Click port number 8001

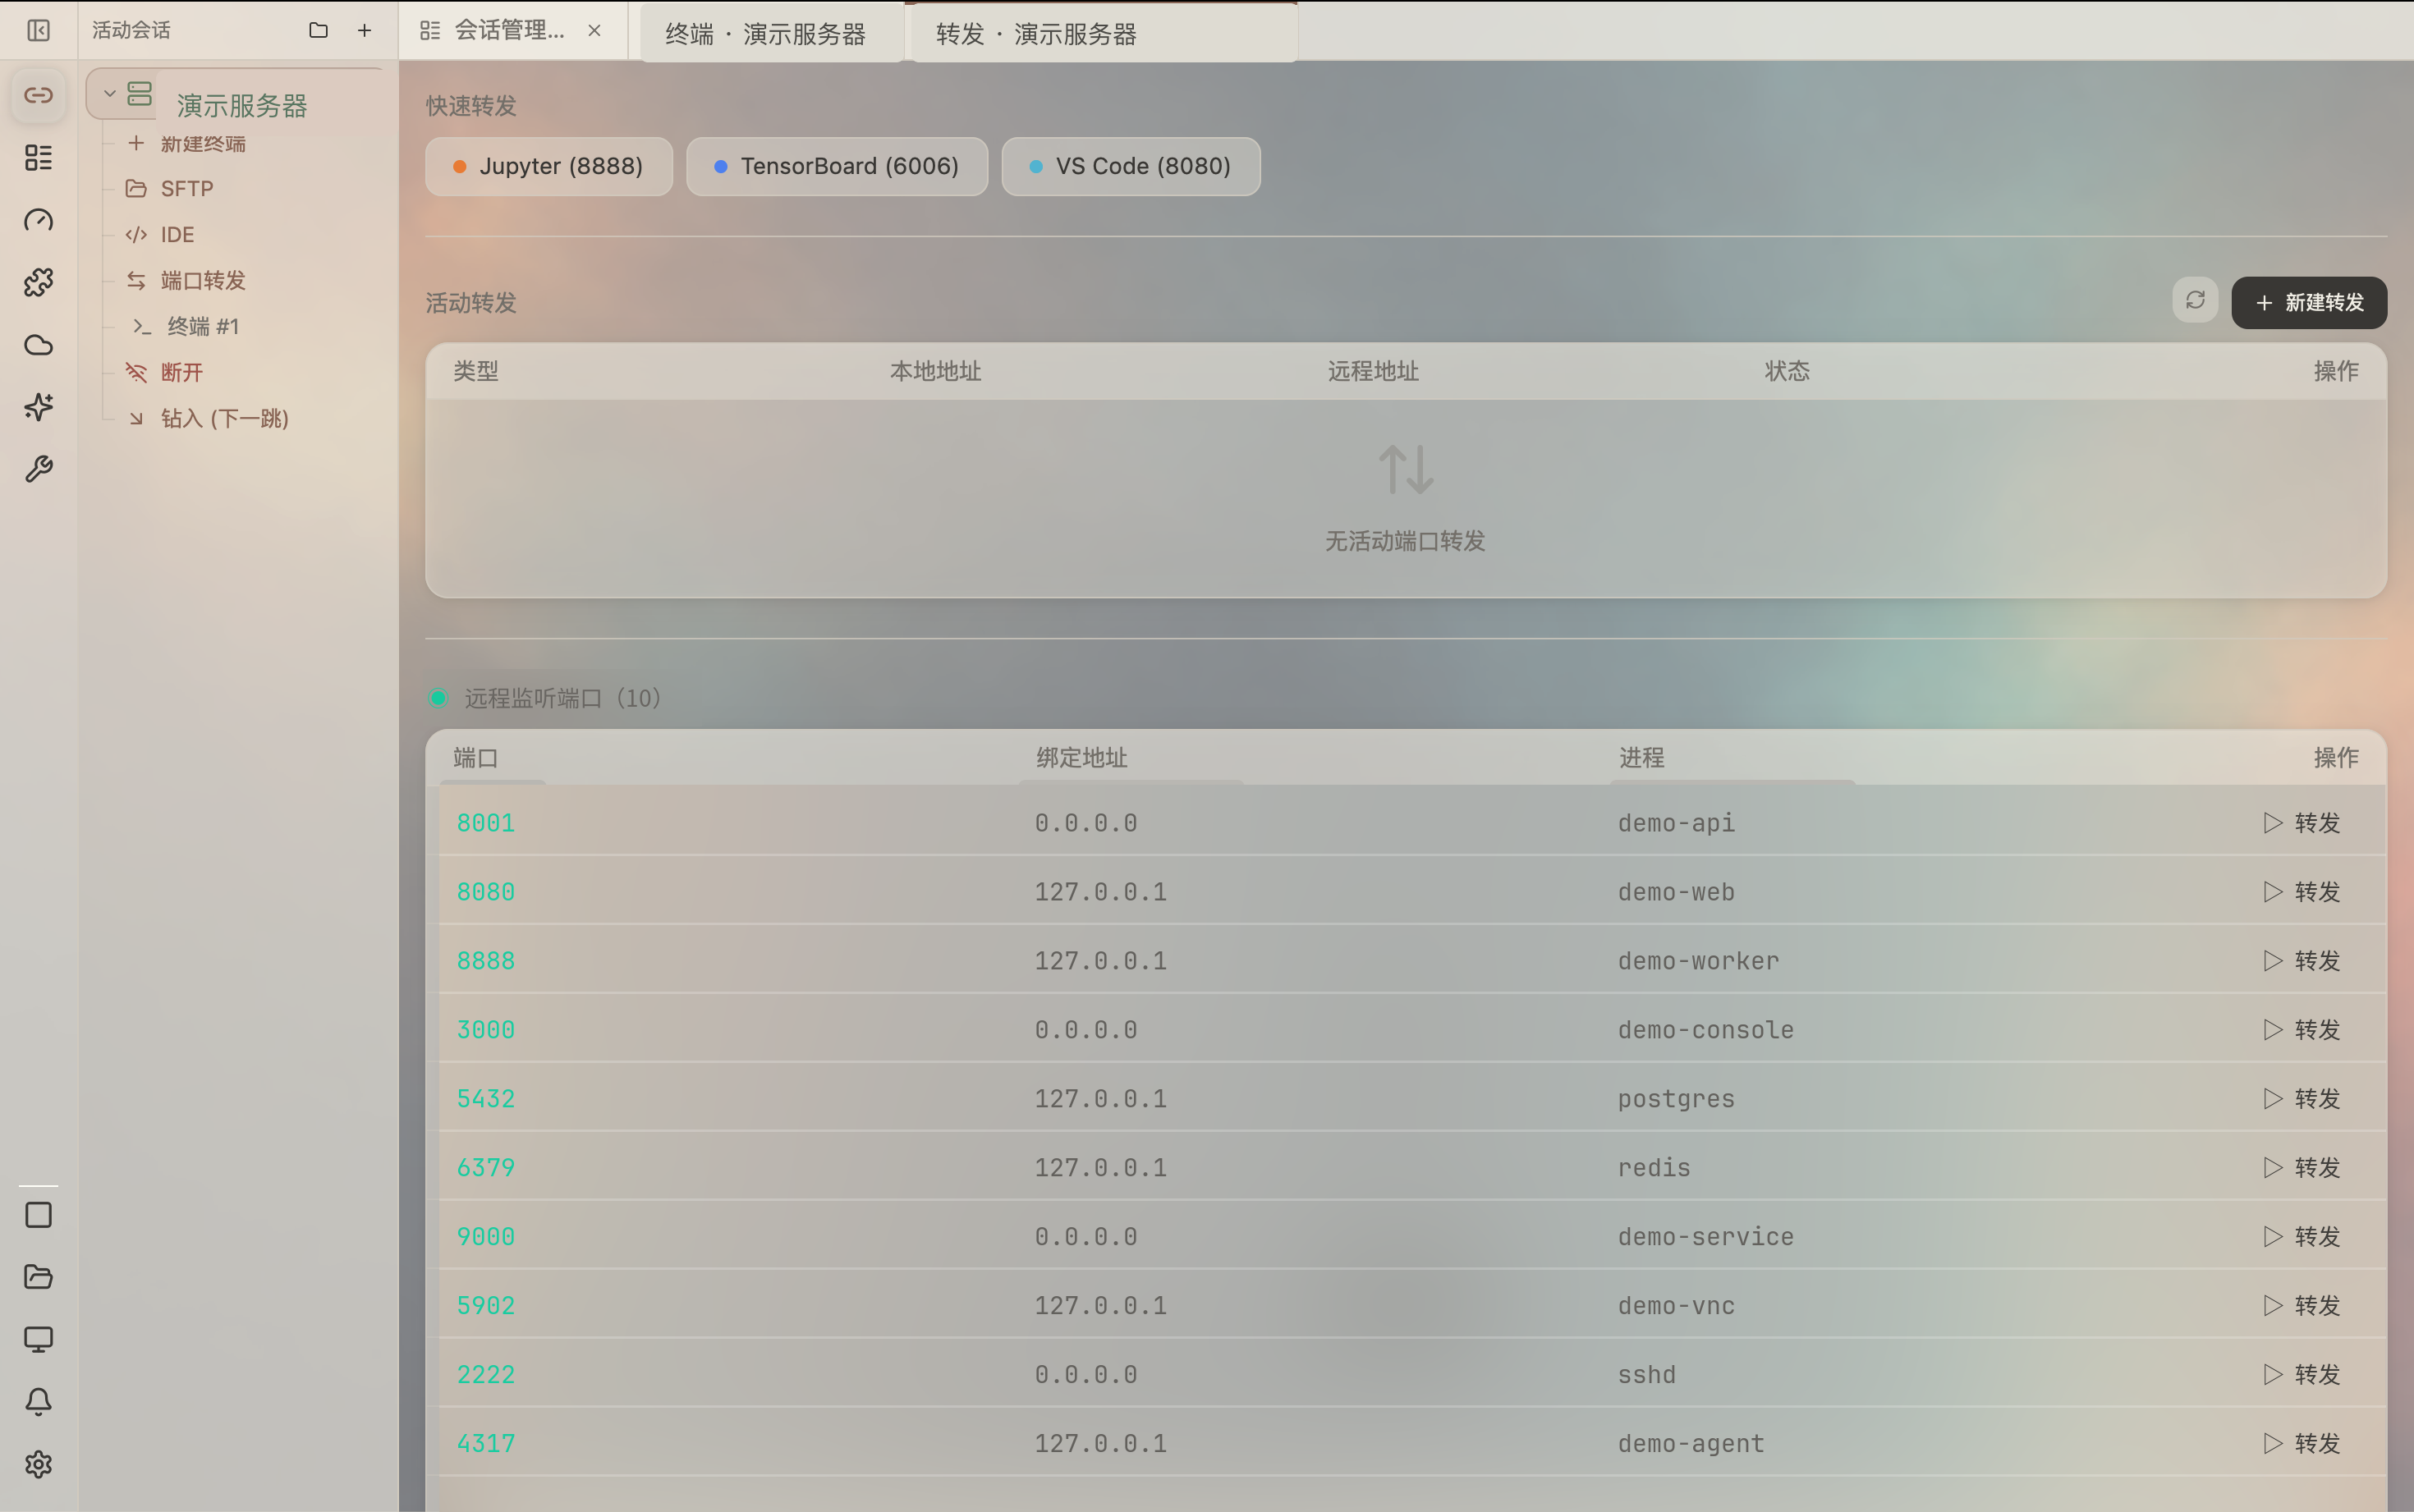point(486,823)
